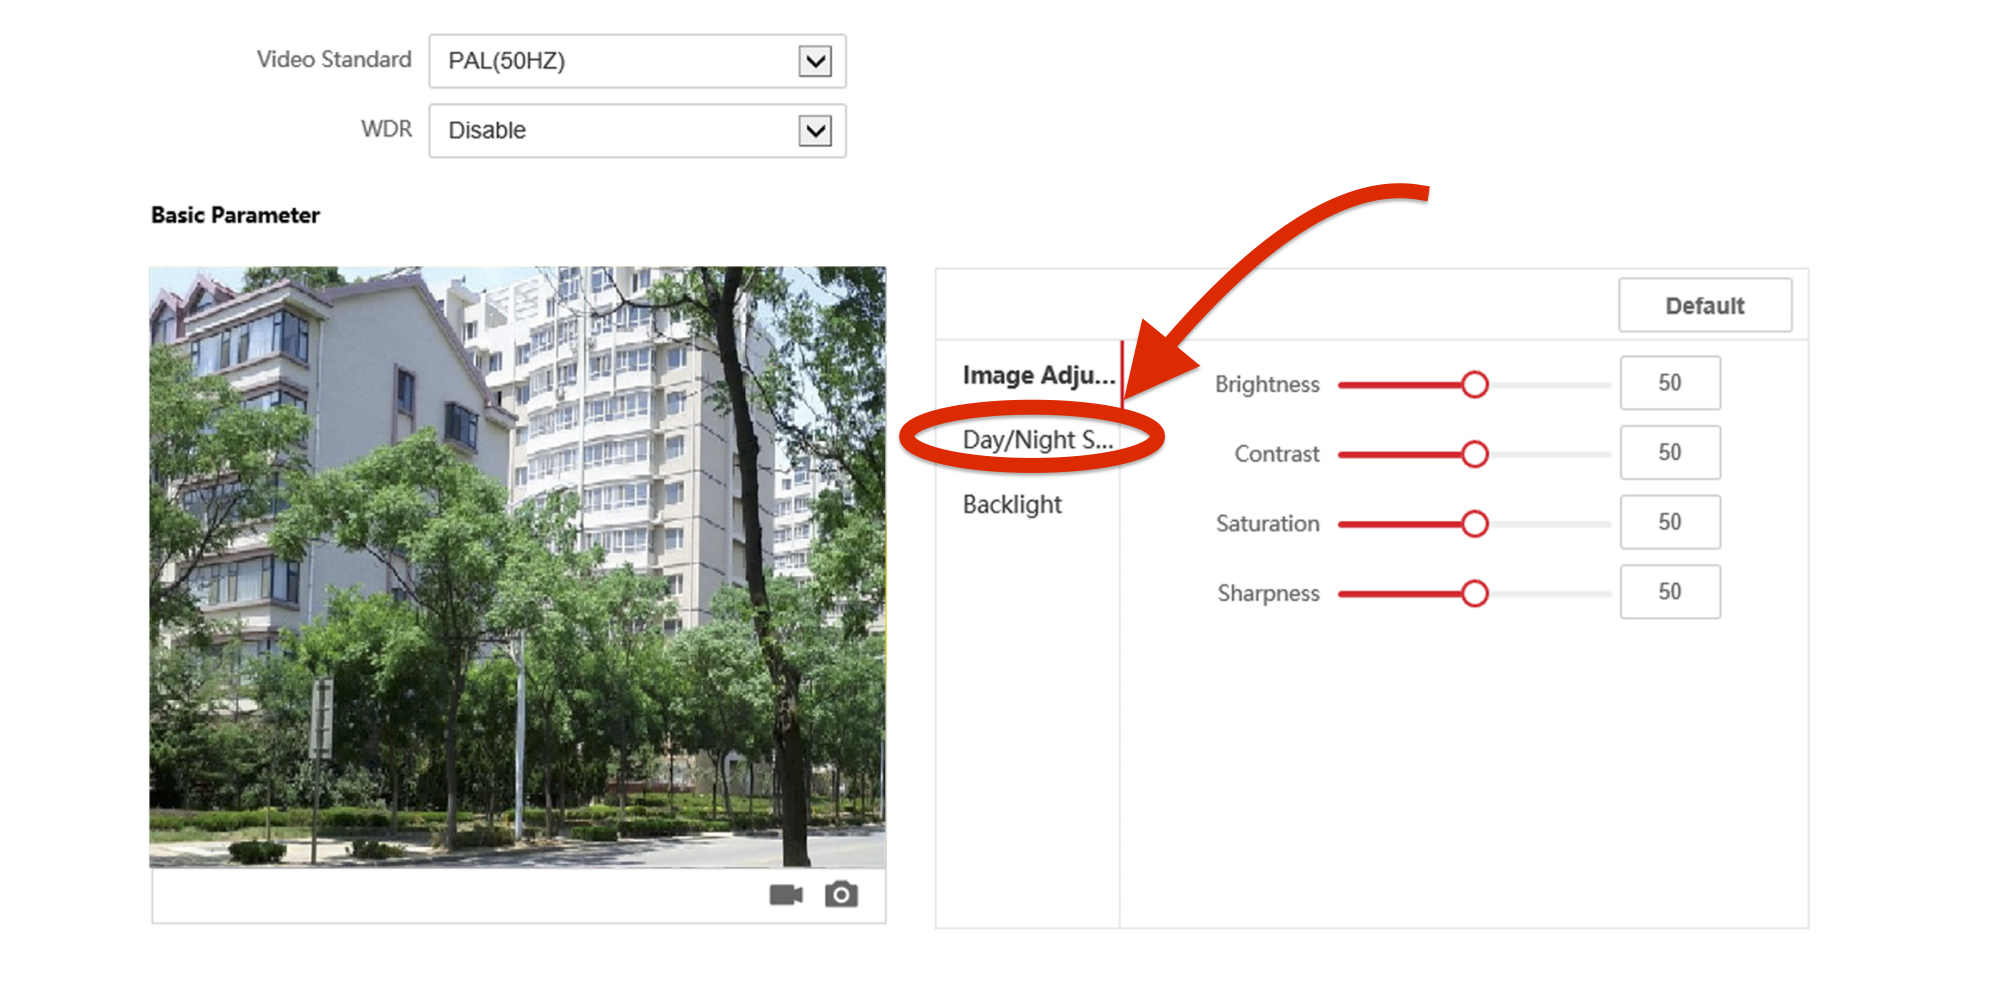Focus the Contrast value field

coord(1669,453)
